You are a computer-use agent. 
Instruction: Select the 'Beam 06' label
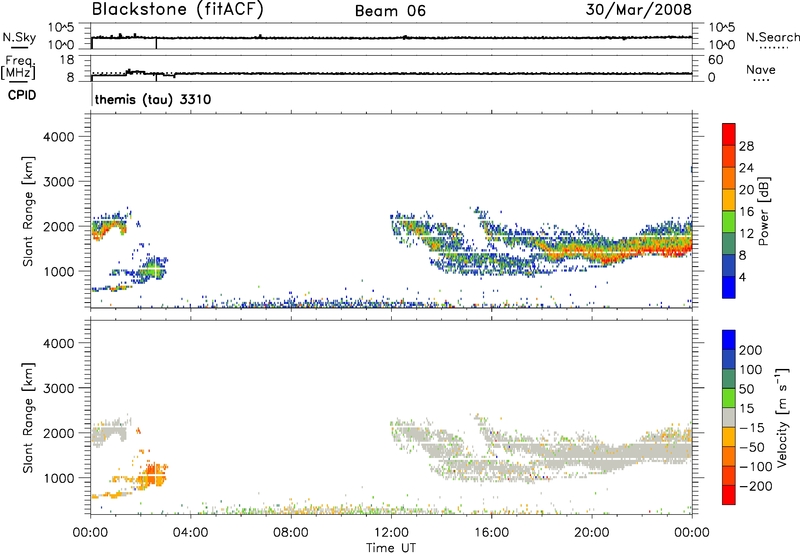click(390, 11)
